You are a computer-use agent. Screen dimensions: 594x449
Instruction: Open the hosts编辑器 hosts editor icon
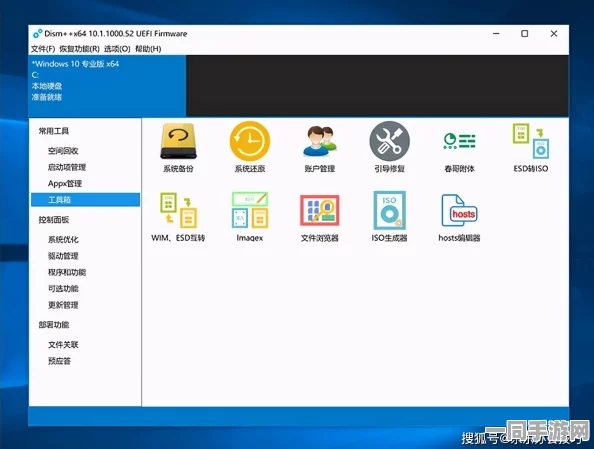coord(459,210)
